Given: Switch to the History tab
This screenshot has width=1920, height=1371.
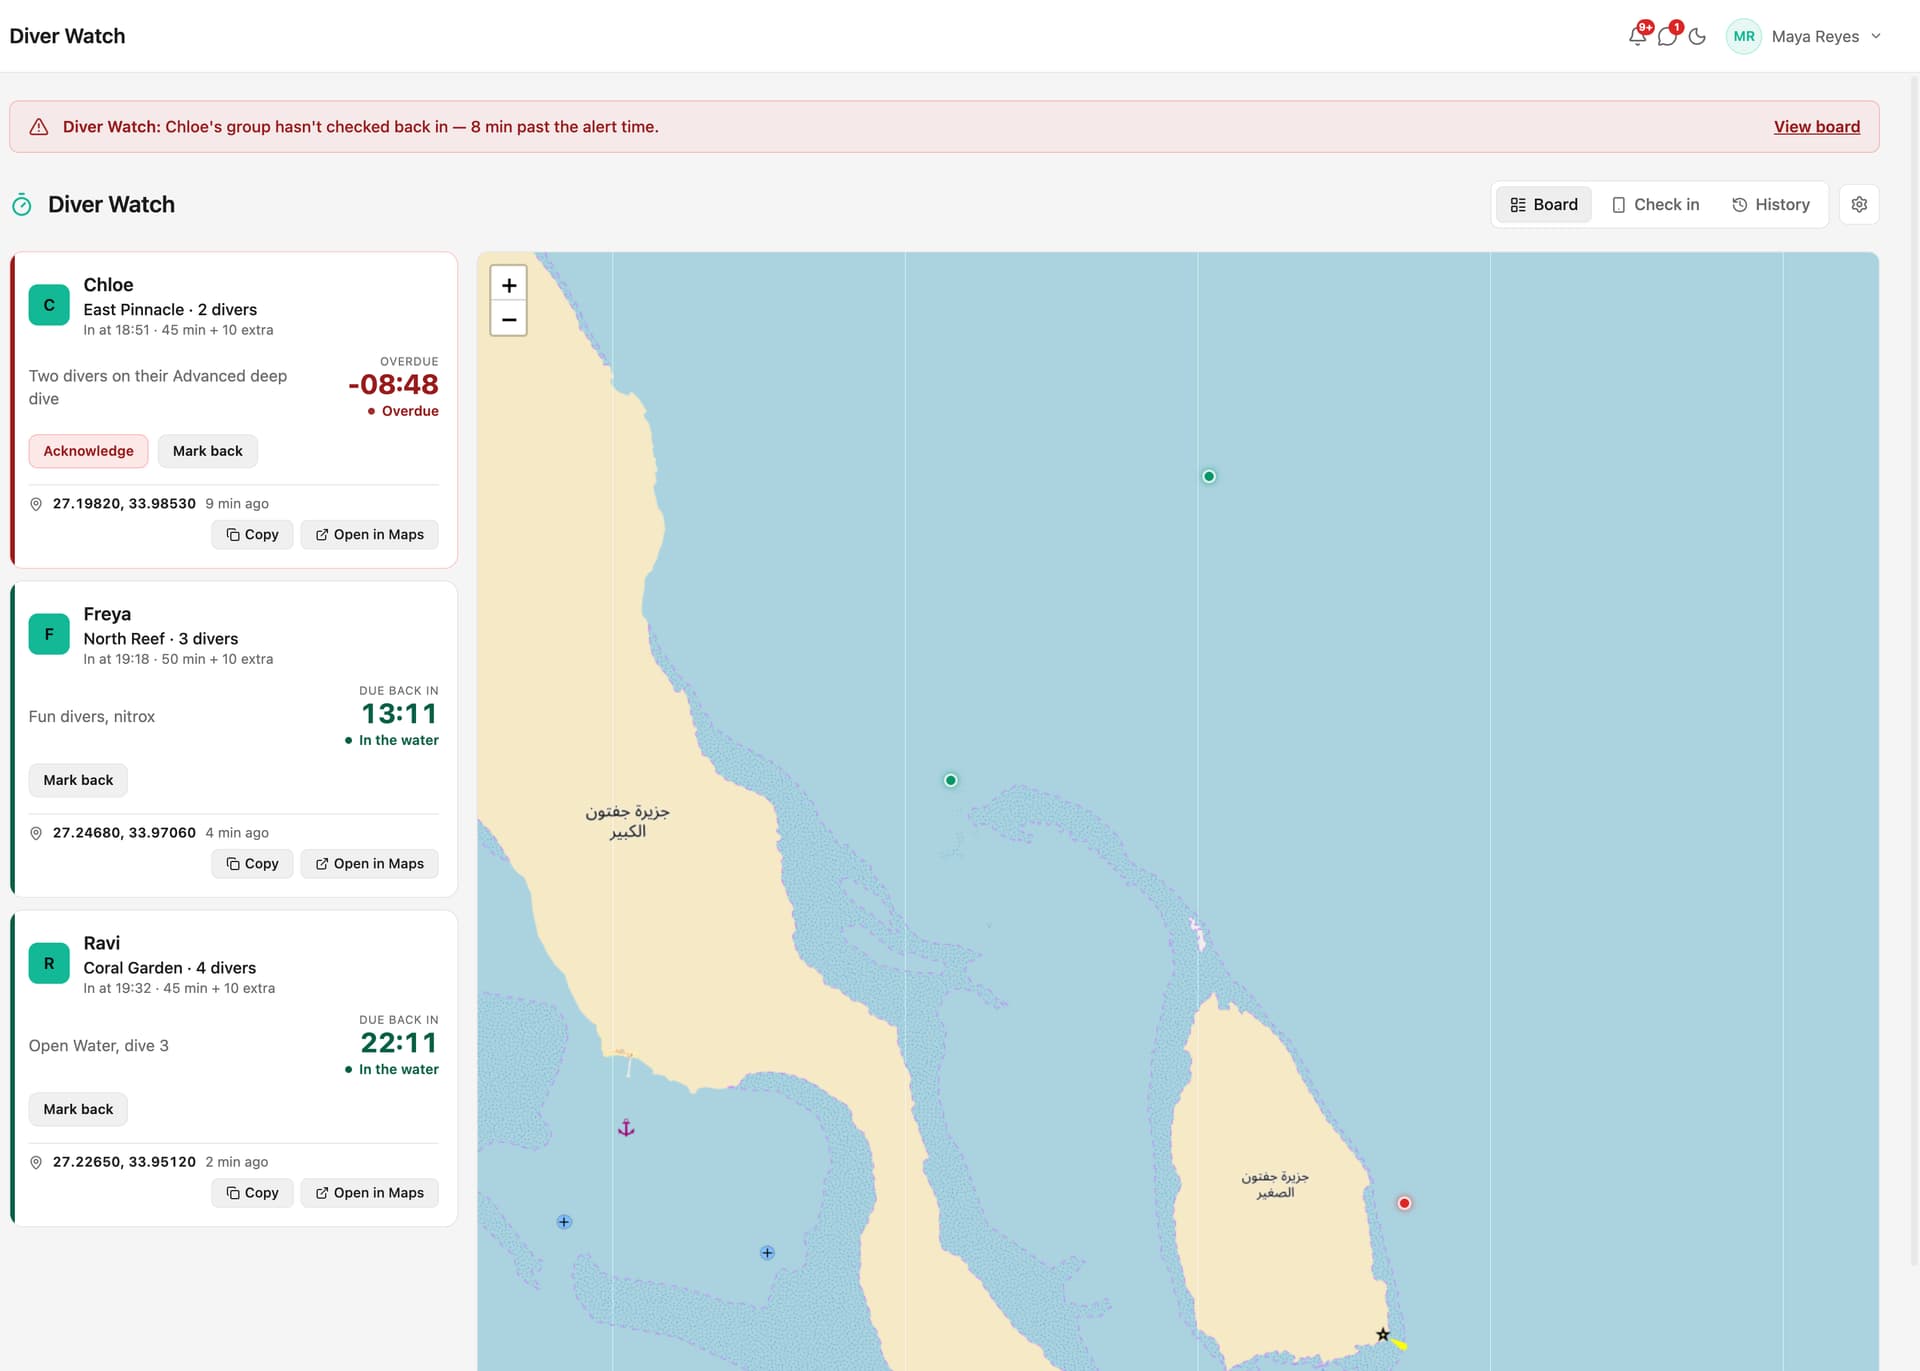Looking at the screenshot, I should 1770,204.
